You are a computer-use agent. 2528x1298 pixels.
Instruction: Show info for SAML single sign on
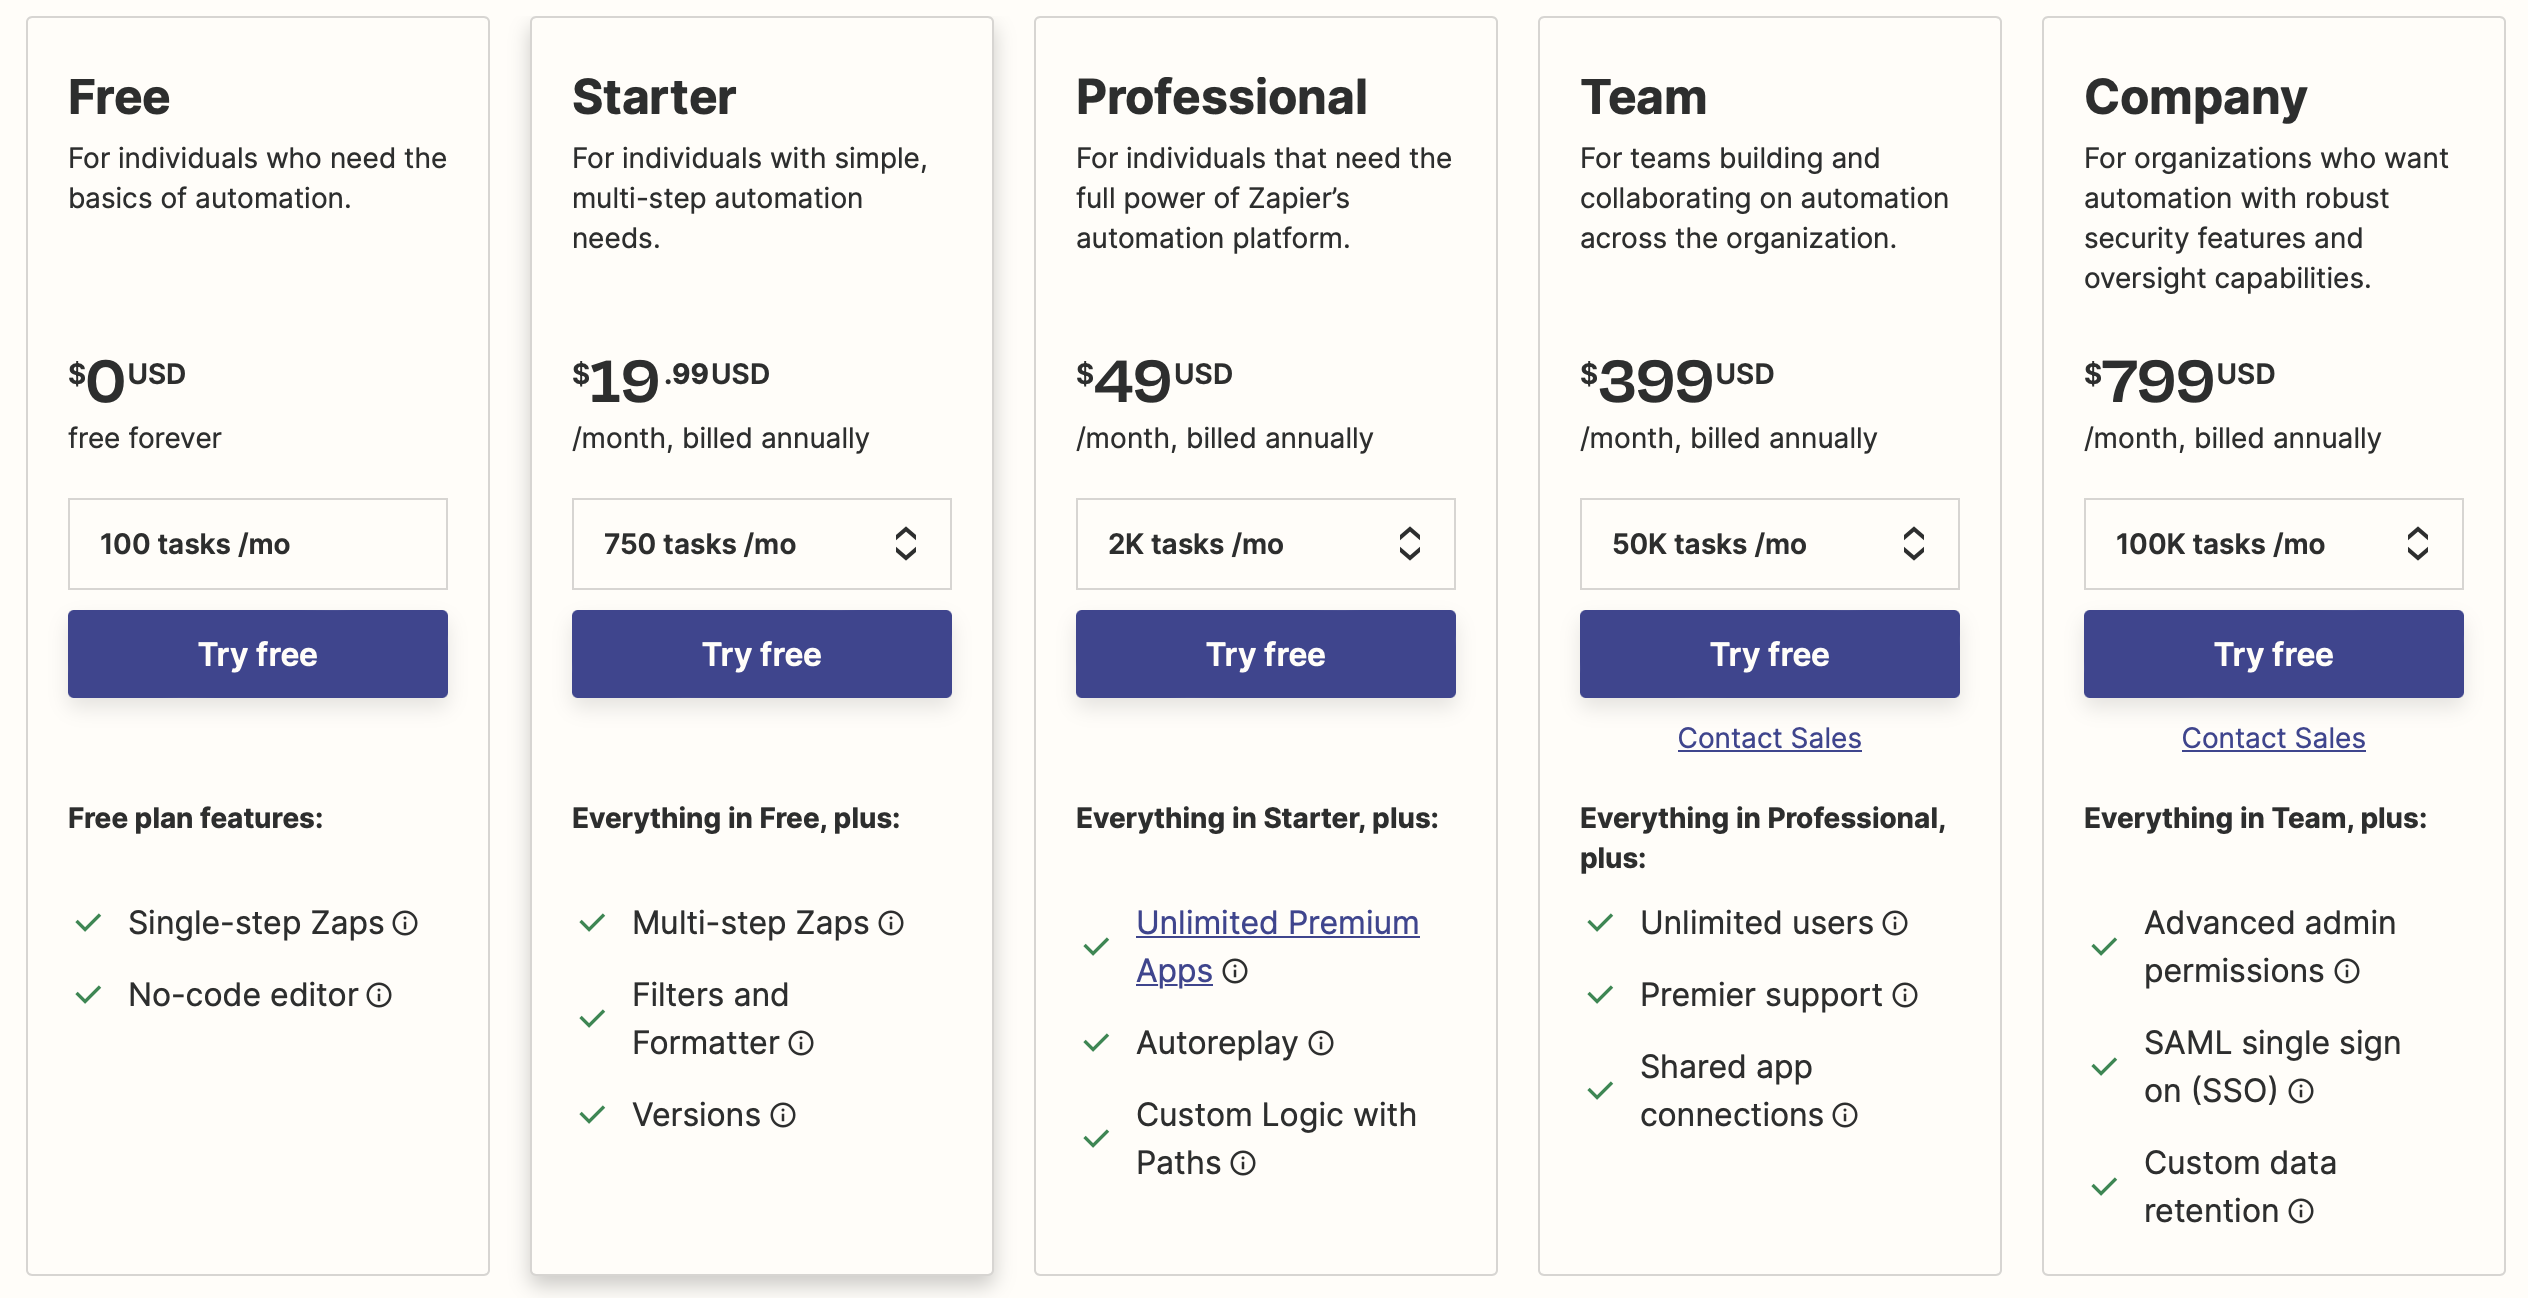click(2301, 1091)
